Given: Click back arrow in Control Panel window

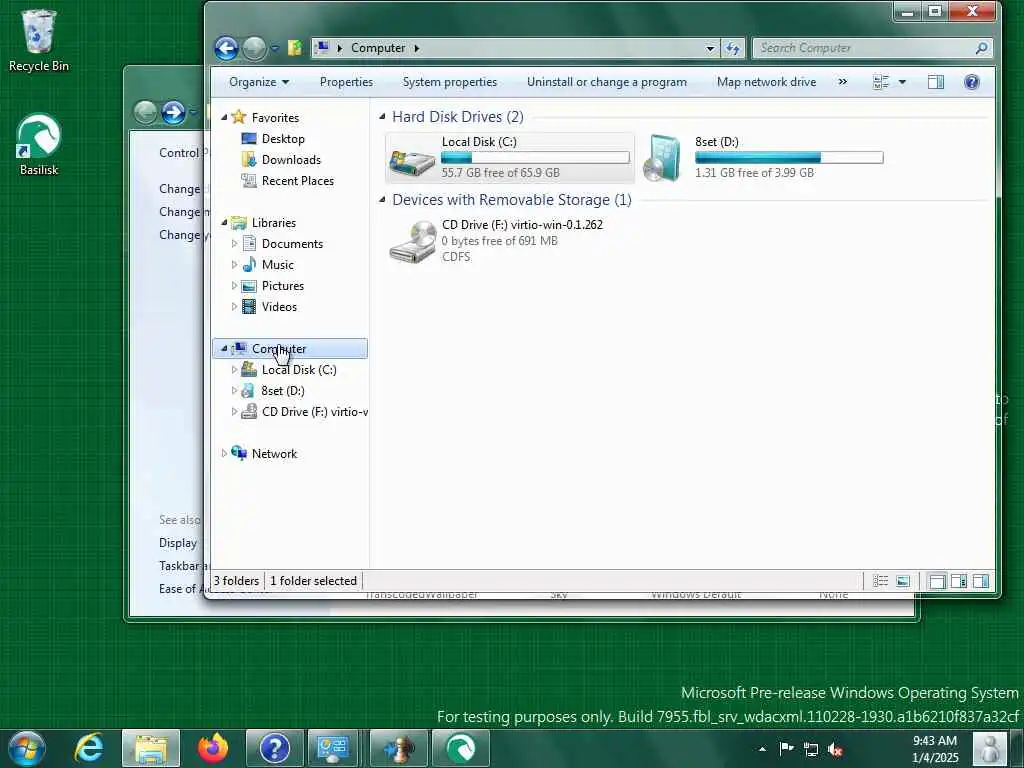Looking at the screenshot, I should pyautogui.click(x=145, y=113).
